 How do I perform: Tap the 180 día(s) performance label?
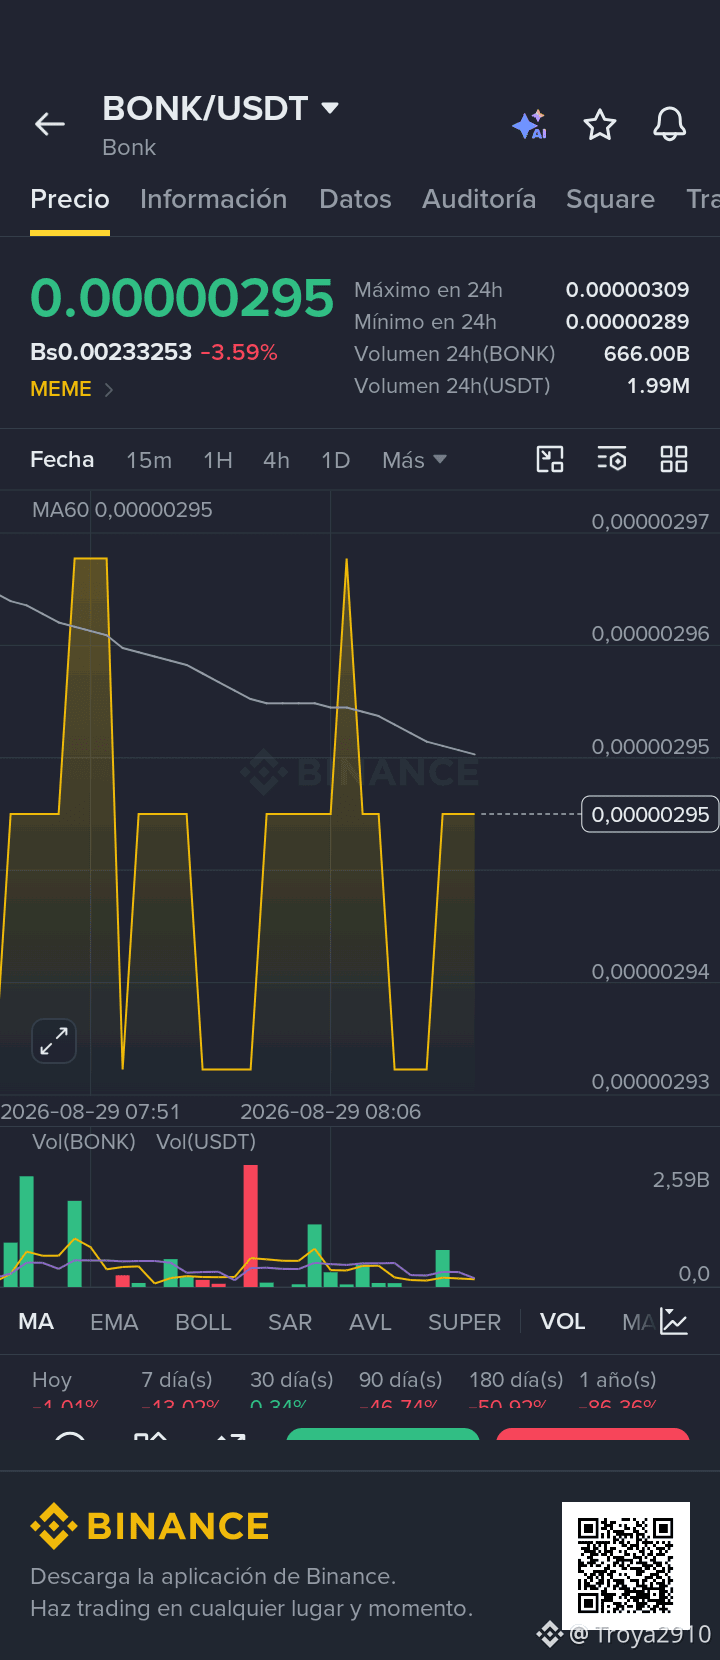coord(516,1380)
